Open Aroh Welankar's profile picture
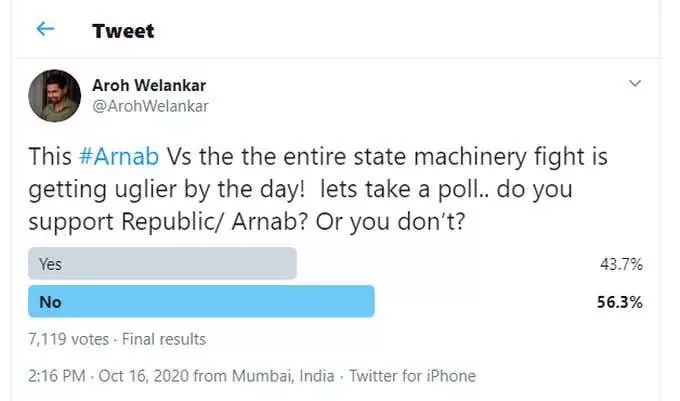Image resolution: width=680 pixels, height=401 pixels. 55,96
